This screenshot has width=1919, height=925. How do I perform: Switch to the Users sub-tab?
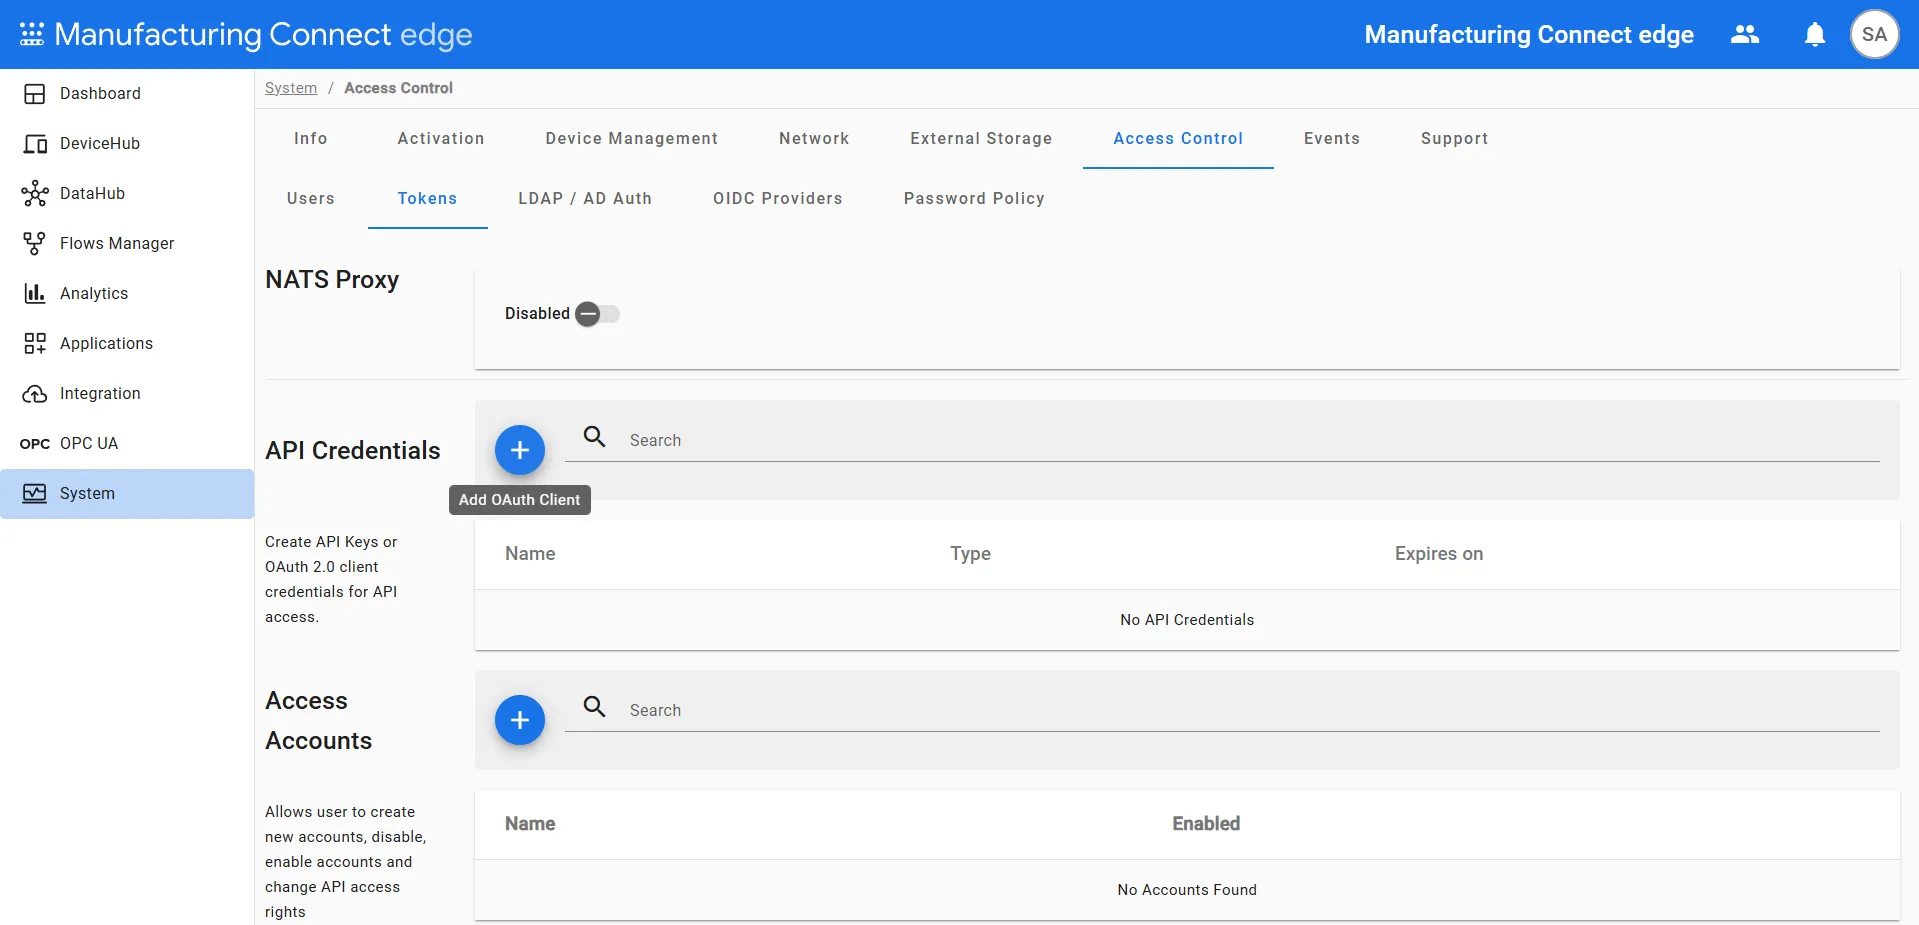[x=311, y=199]
